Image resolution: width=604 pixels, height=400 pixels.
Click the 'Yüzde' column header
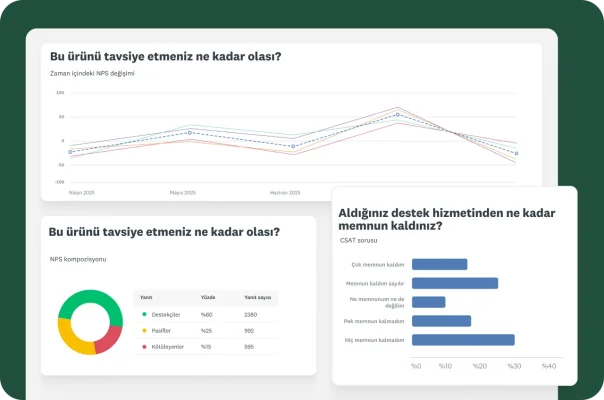[x=208, y=297]
